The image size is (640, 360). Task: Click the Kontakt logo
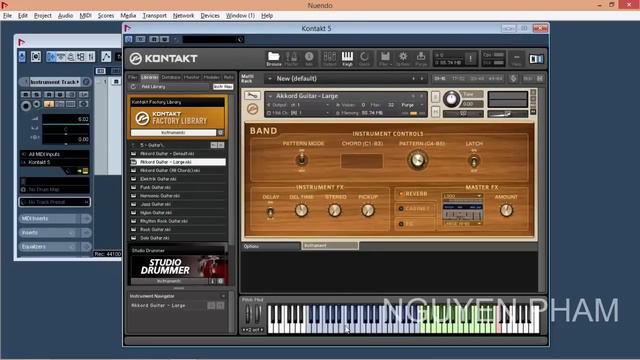(163, 58)
